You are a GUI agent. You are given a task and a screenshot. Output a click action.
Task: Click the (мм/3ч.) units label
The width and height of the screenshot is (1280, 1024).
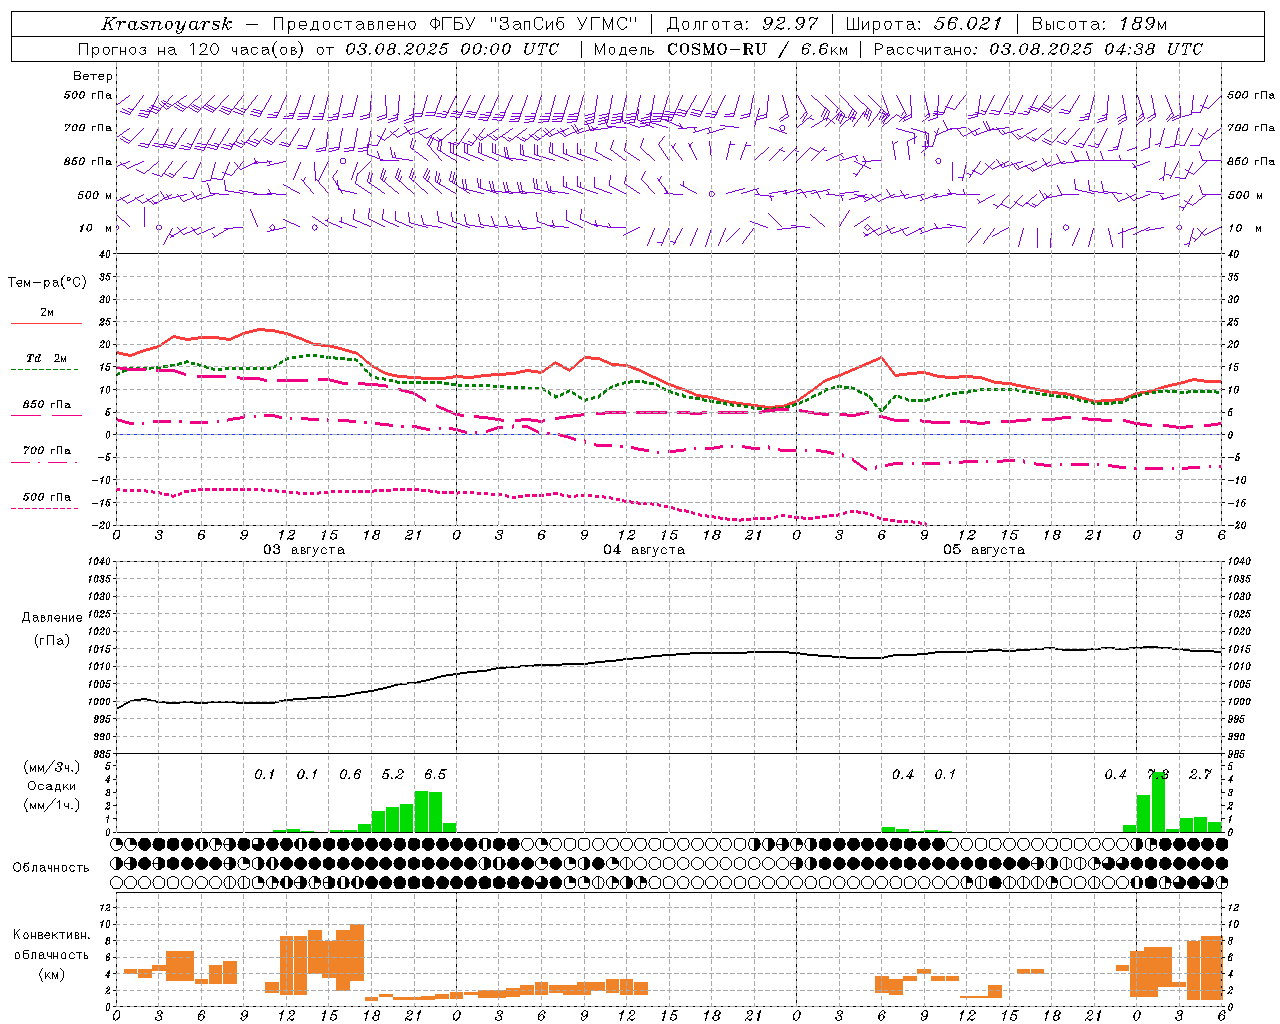coord(51,767)
